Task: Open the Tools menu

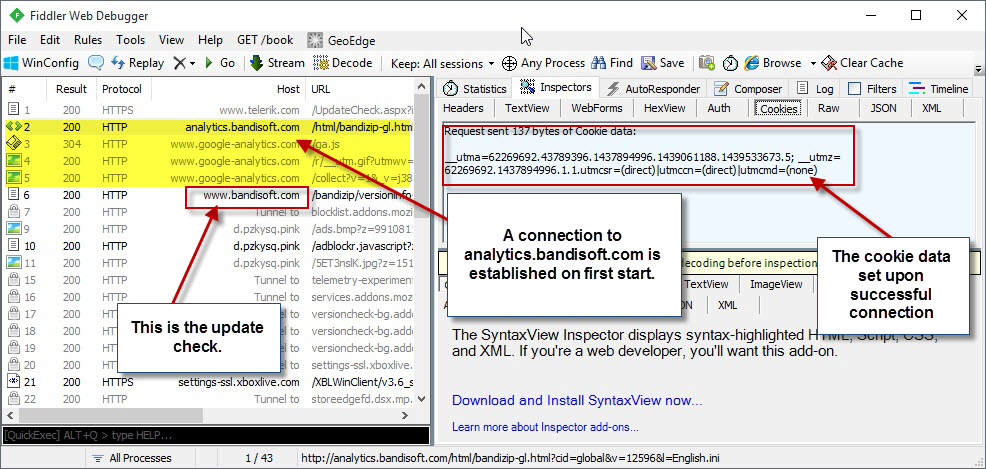Action: 131,40
